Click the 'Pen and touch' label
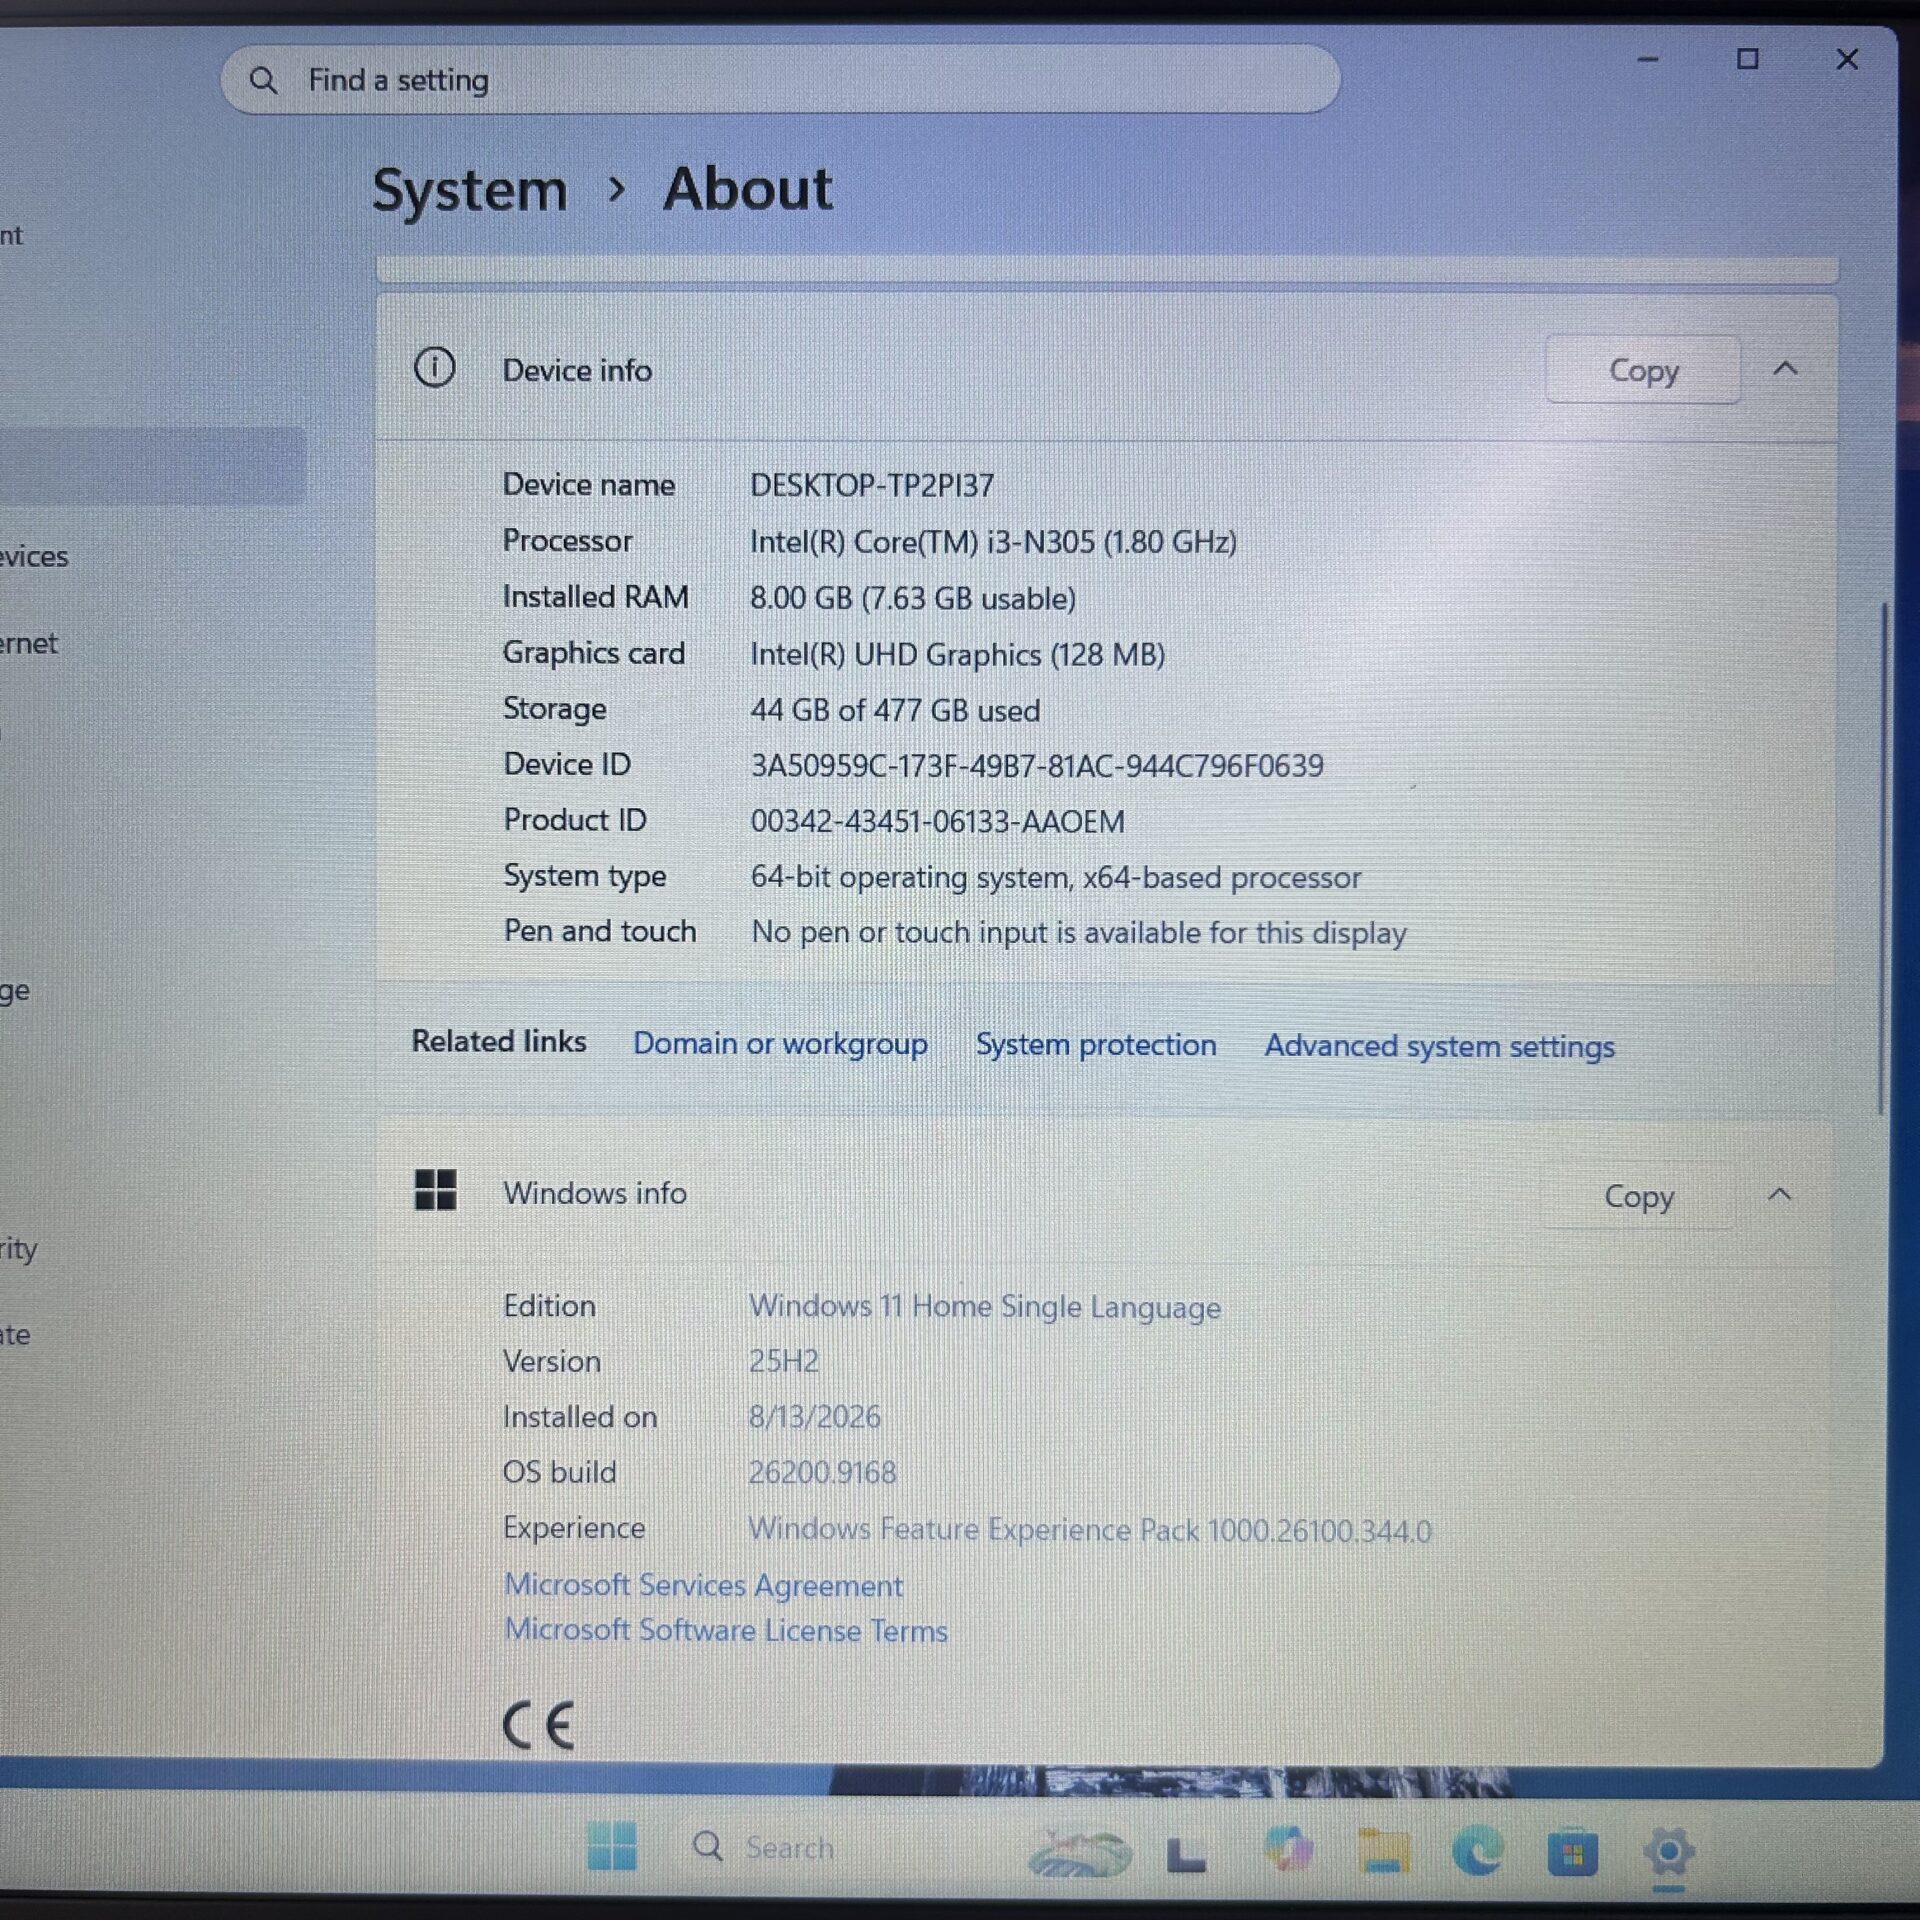Image resolution: width=1920 pixels, height=1920 pixels. (x=600, y=931)
